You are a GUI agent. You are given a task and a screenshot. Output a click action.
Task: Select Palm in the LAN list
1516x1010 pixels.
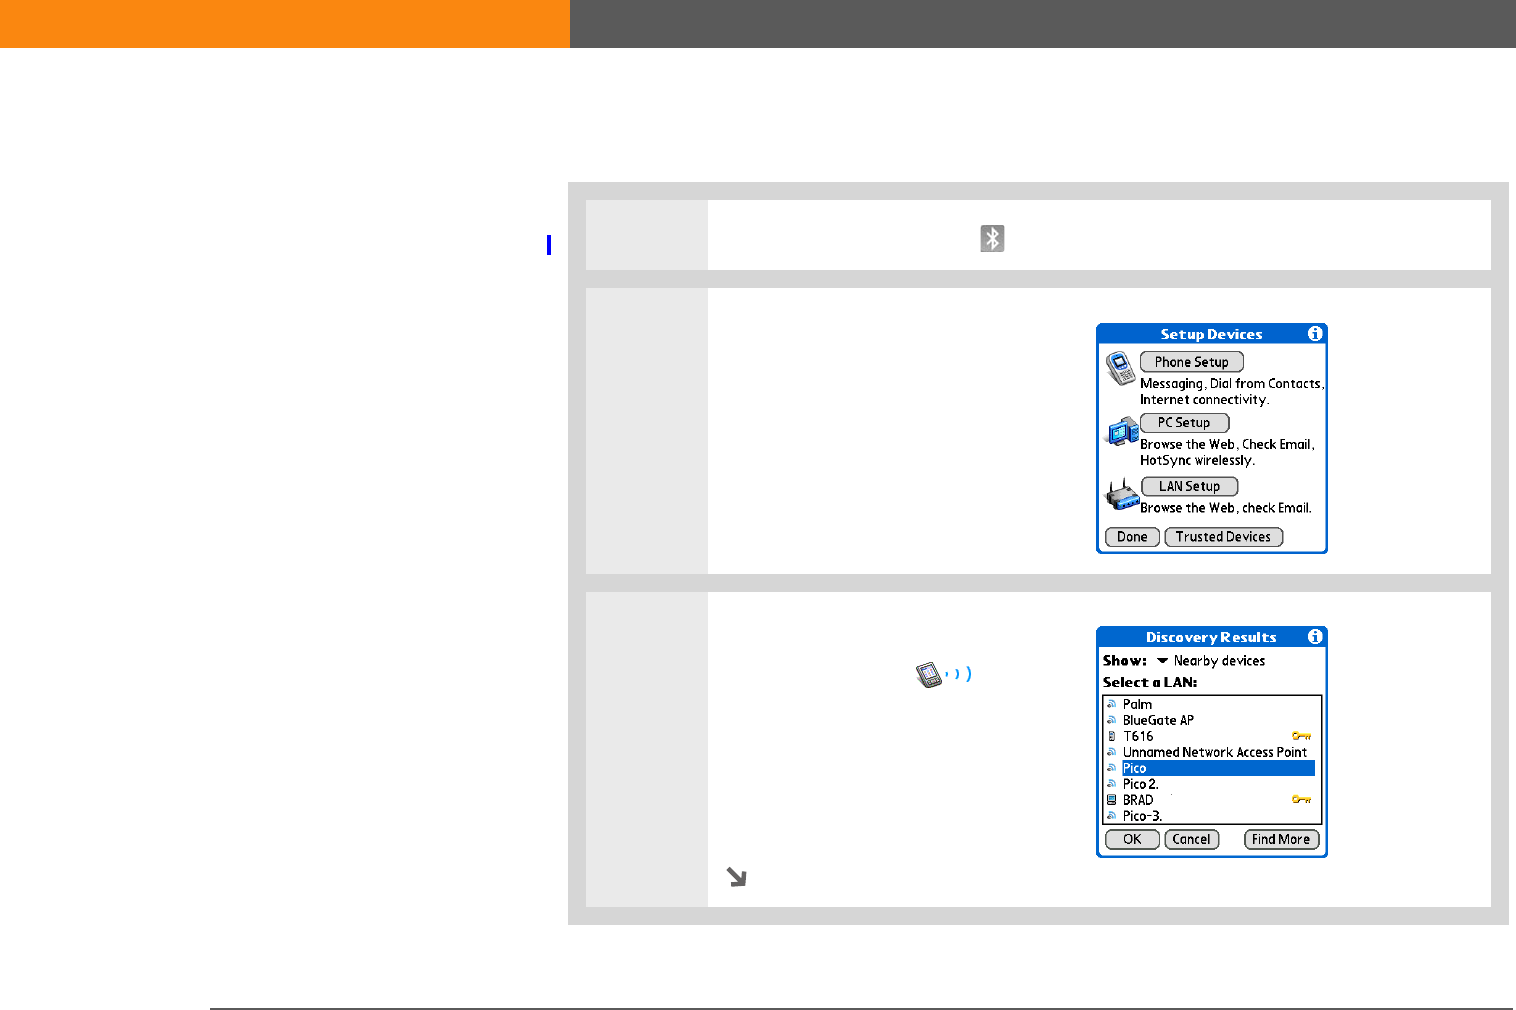coord(1137,704)
